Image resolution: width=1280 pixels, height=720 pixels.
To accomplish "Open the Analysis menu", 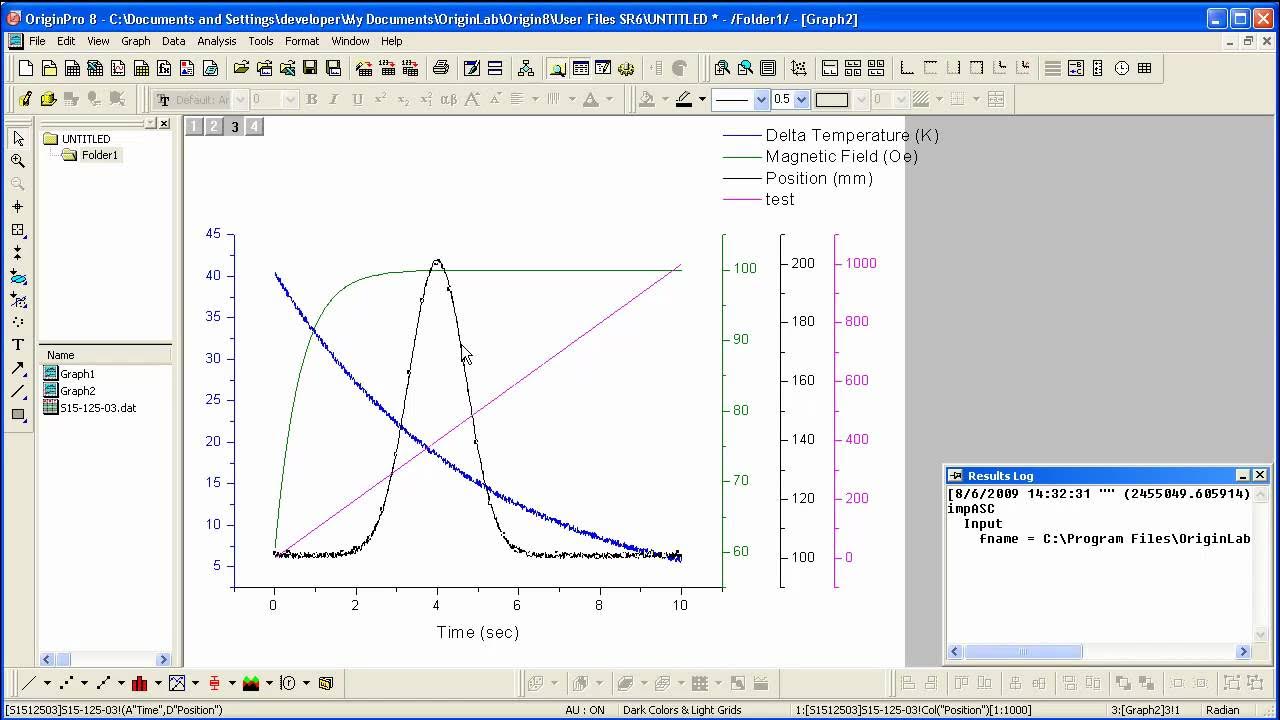I will 216,41.
